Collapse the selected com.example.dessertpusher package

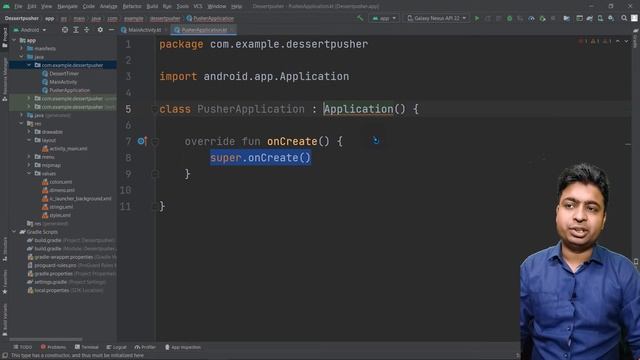(x=29, y=65)
